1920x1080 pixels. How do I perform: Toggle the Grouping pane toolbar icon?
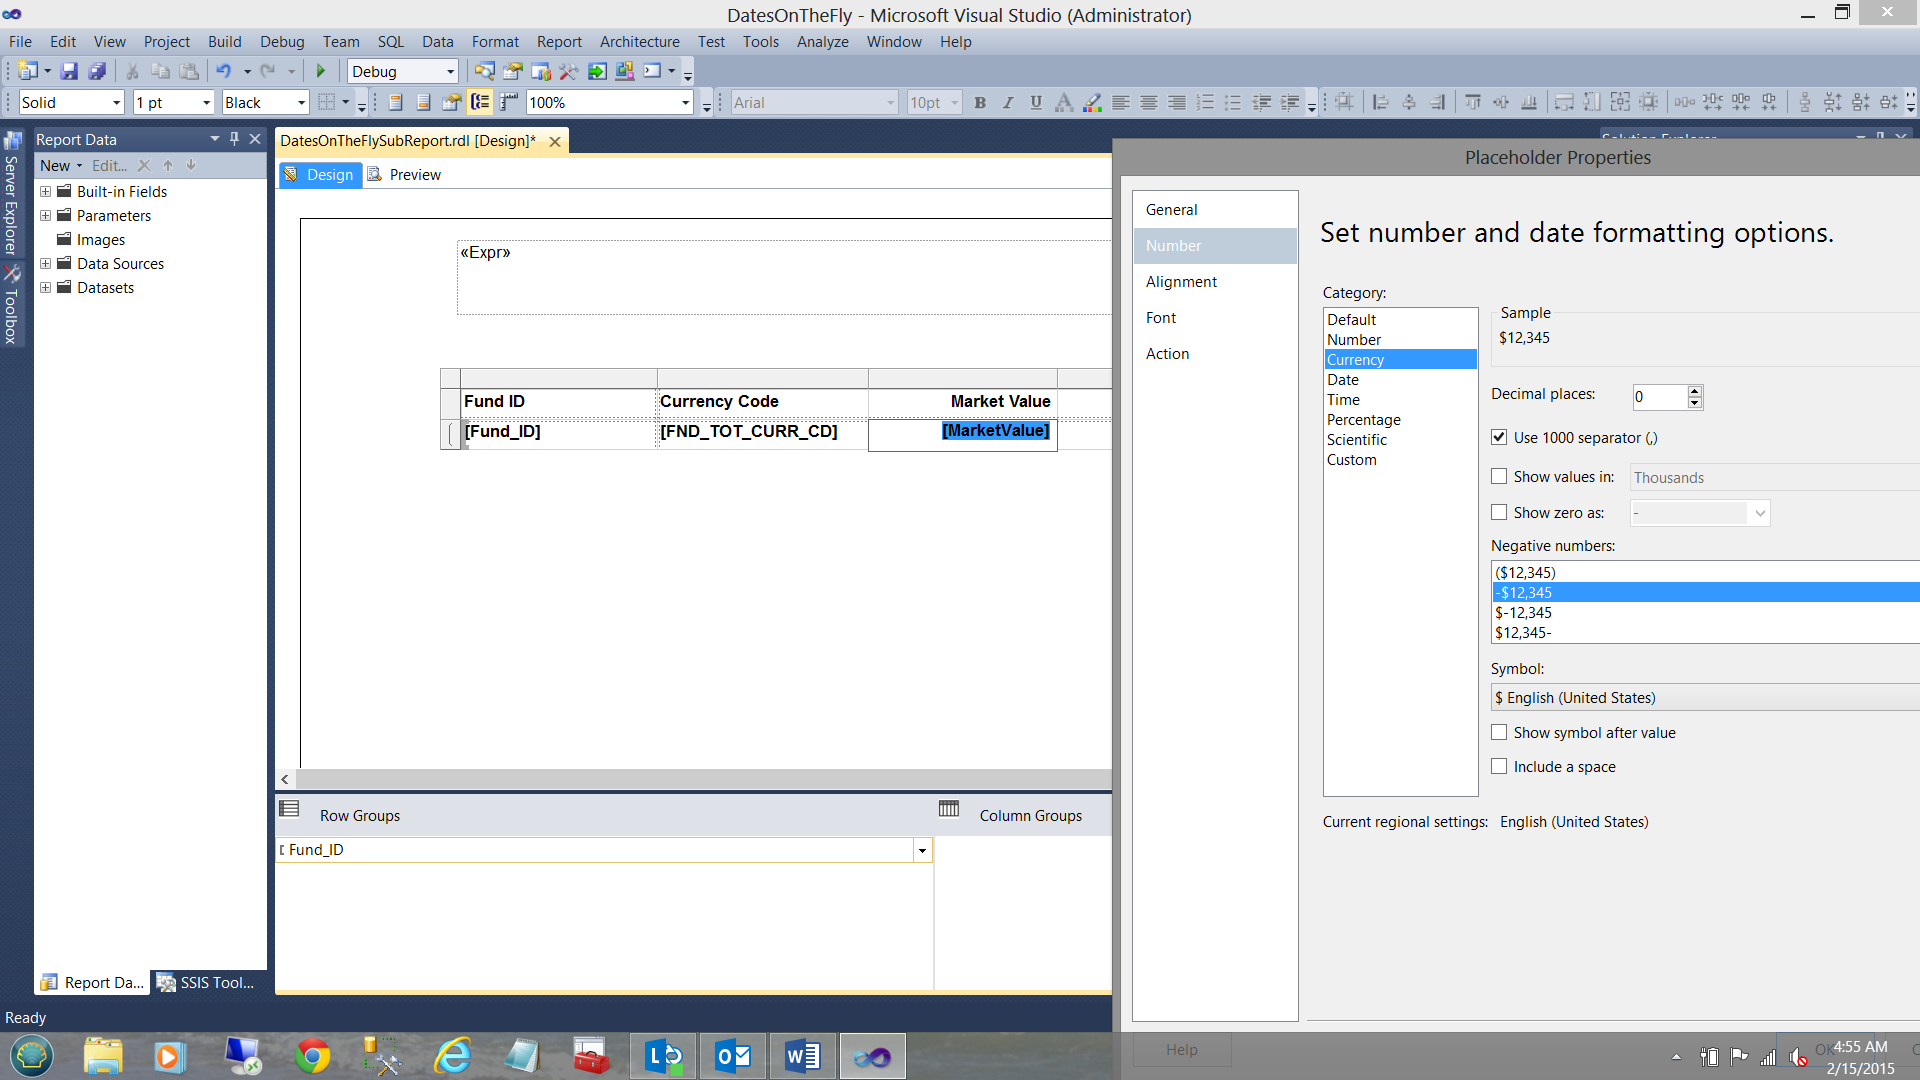pos(481,102)
